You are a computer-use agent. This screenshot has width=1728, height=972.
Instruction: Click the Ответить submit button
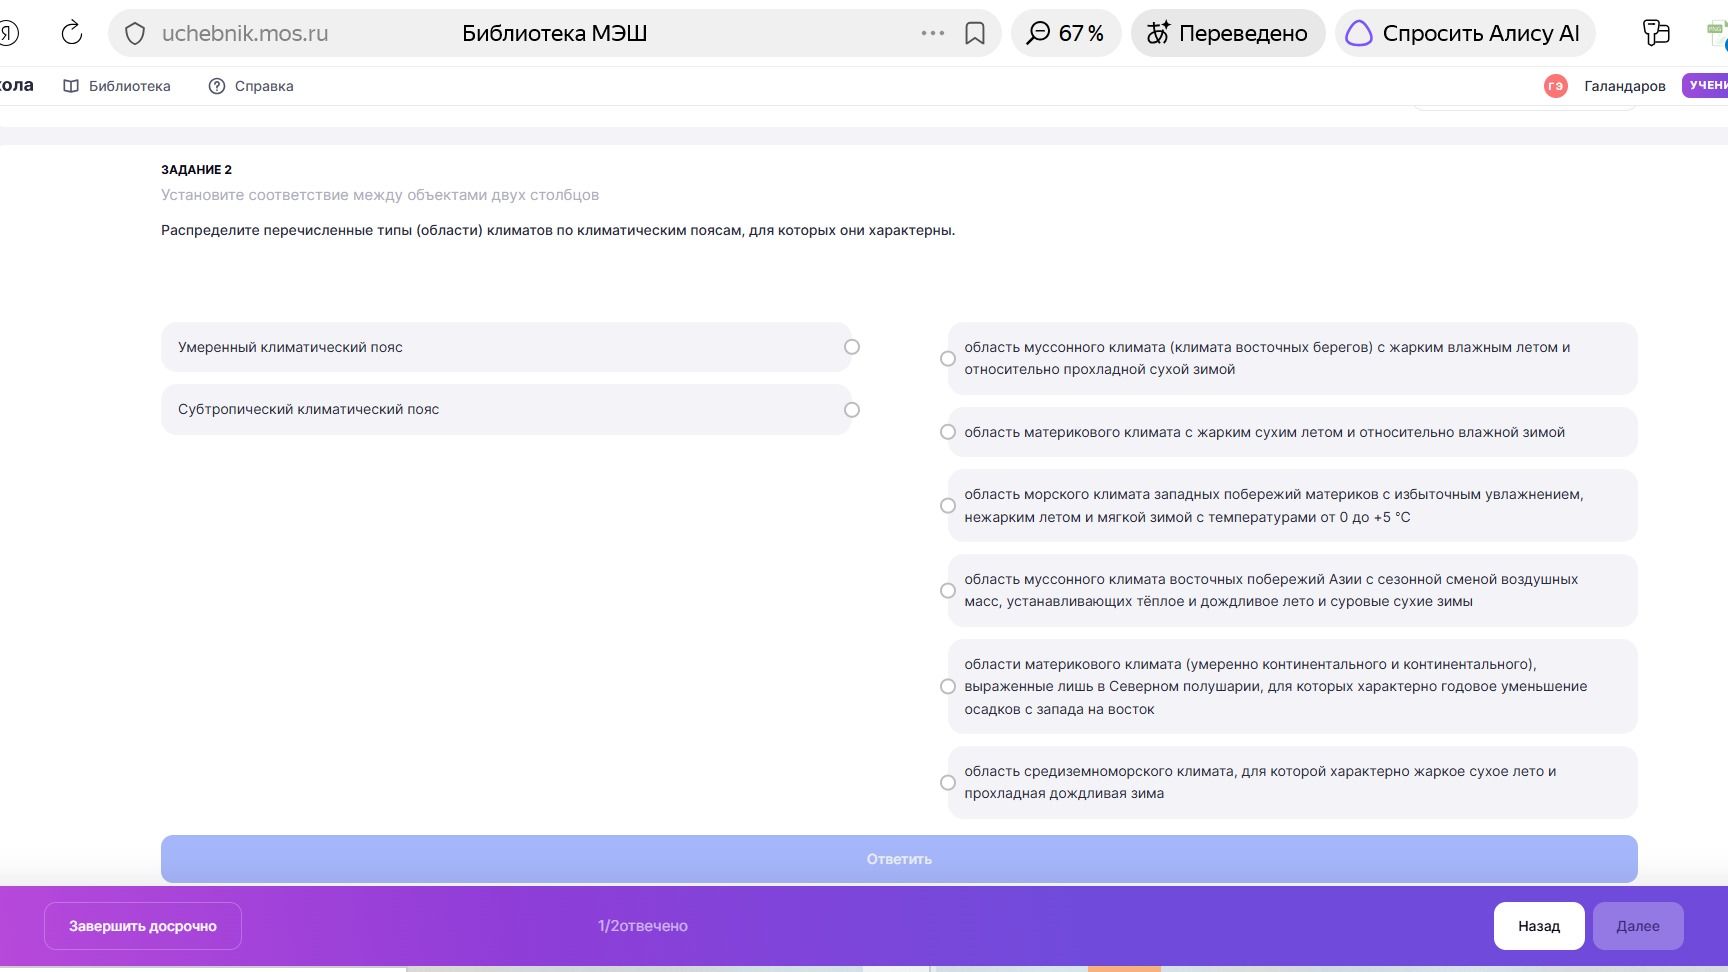899,859
